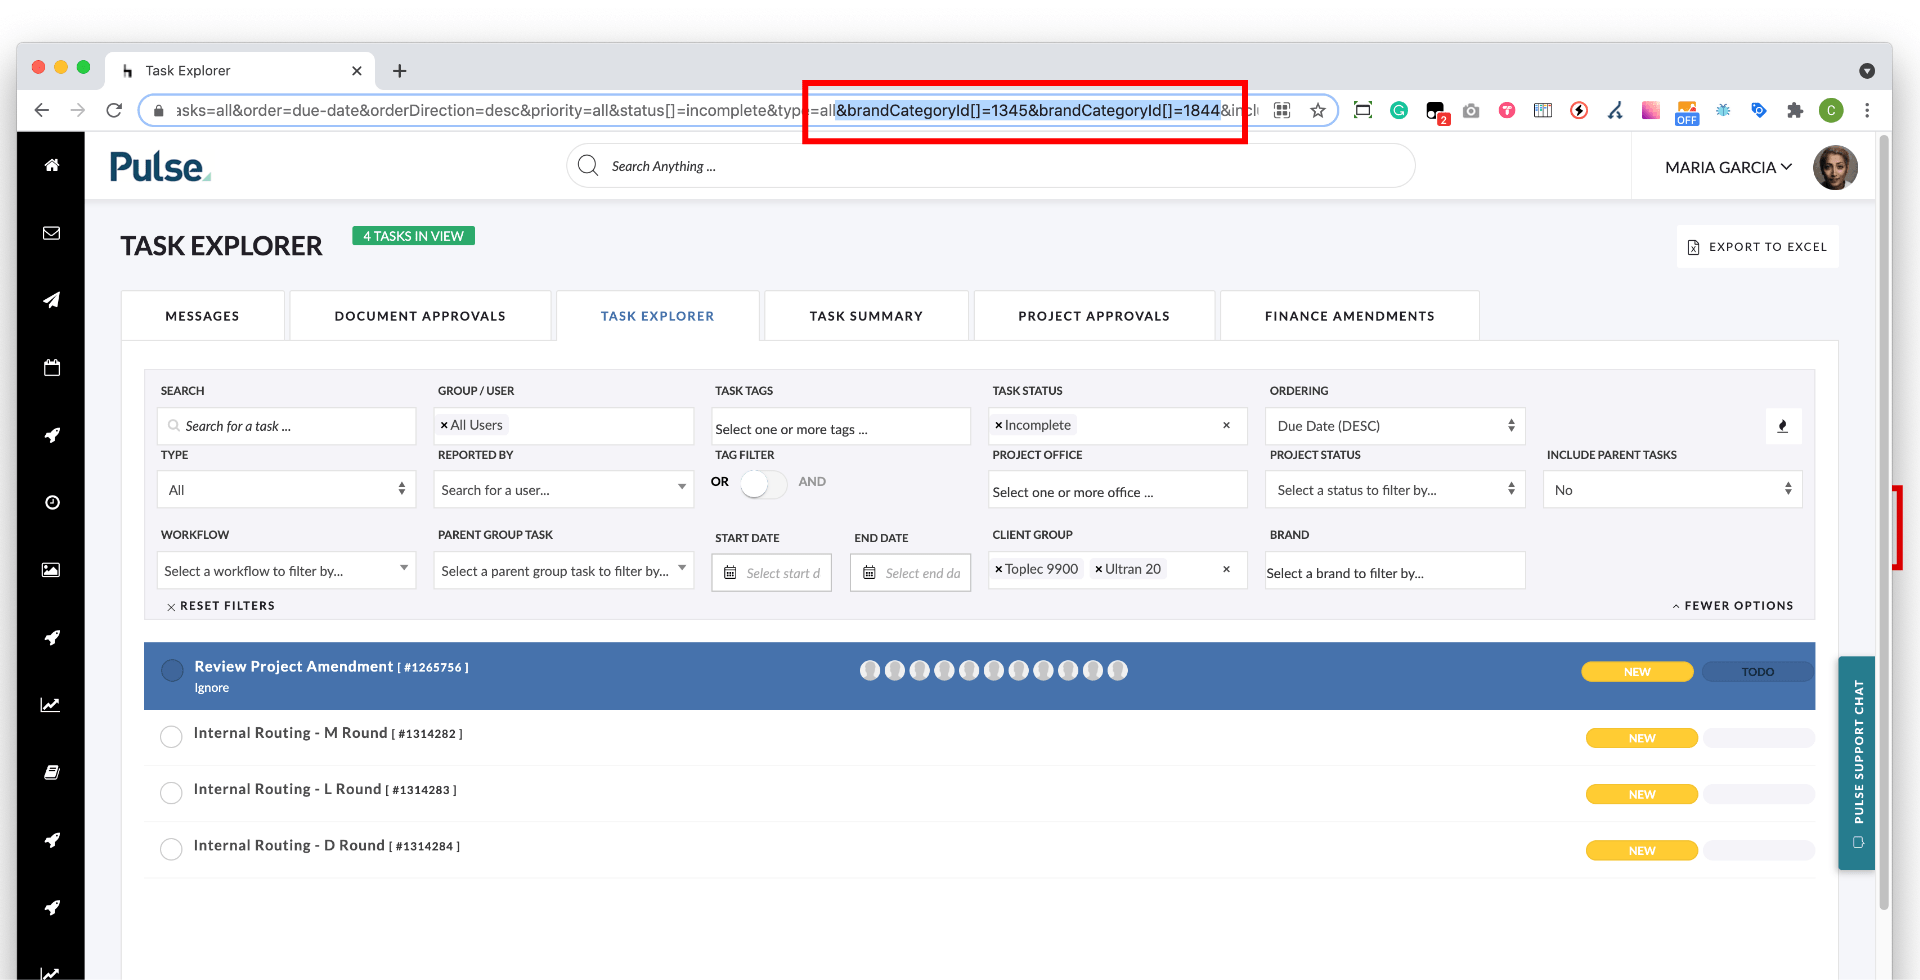Click the NEW badge on Internal Routing - M Round
The height and width of the screenshot is (980, 1920).
click(1642, 738)
